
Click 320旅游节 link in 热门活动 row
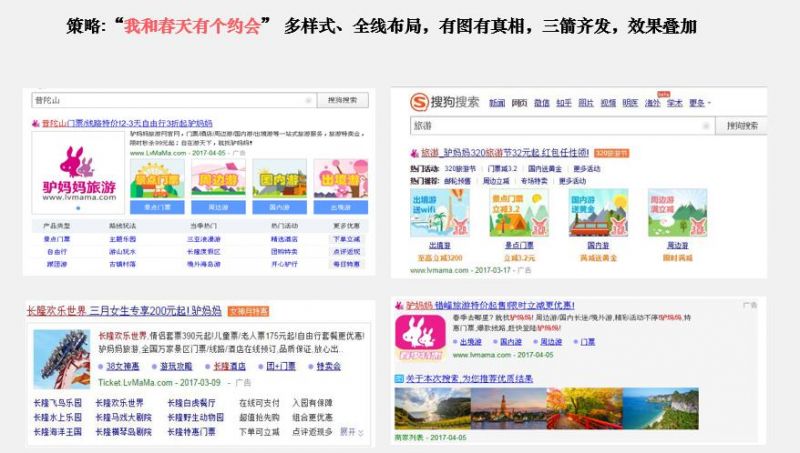pyautogui.click(x=460, y=169)
